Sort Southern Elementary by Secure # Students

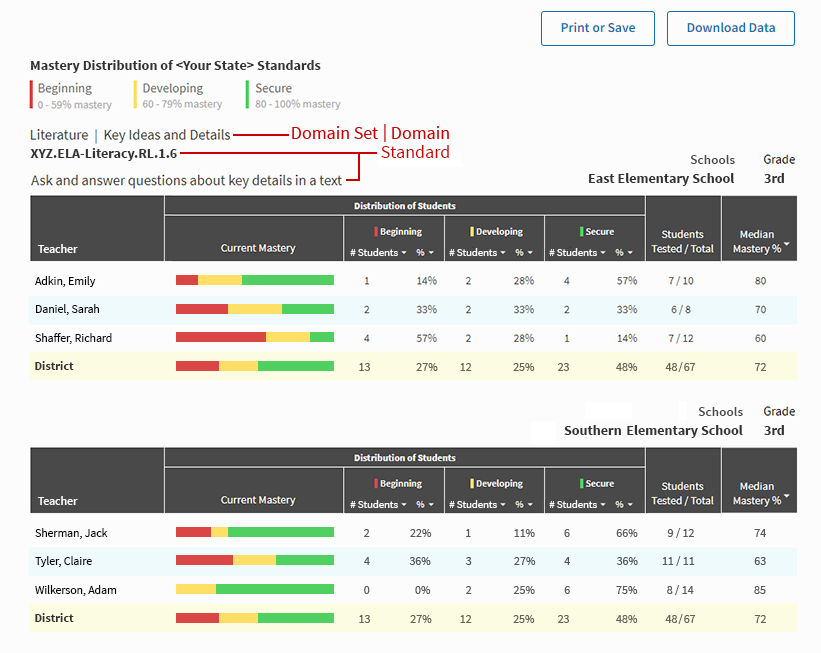(x=578, y=504)
